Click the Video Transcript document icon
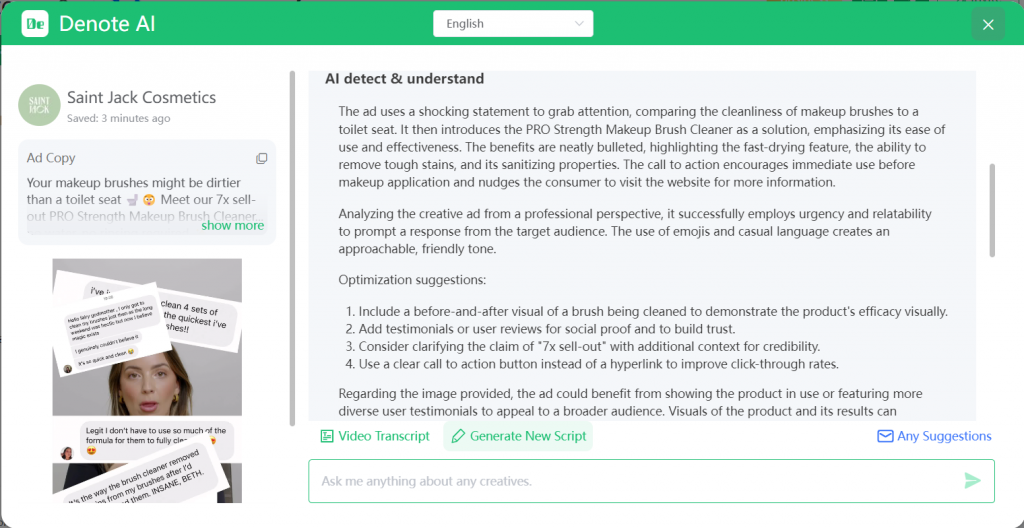This screenshot has height=528, width=1024. (327, 436)
